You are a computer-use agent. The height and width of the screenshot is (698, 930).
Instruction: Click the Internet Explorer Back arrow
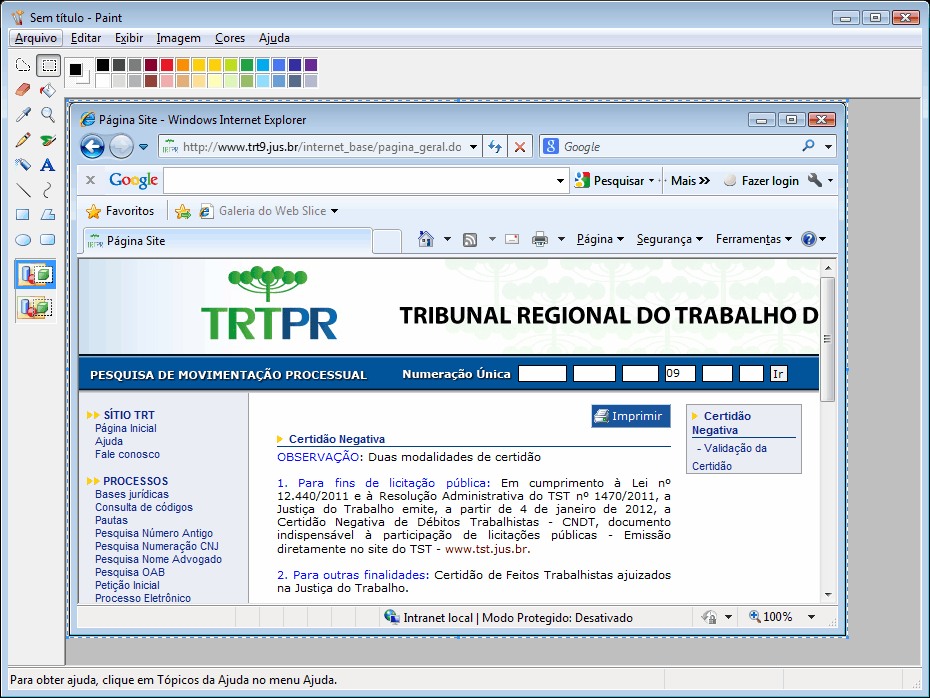tap(93, 146)
